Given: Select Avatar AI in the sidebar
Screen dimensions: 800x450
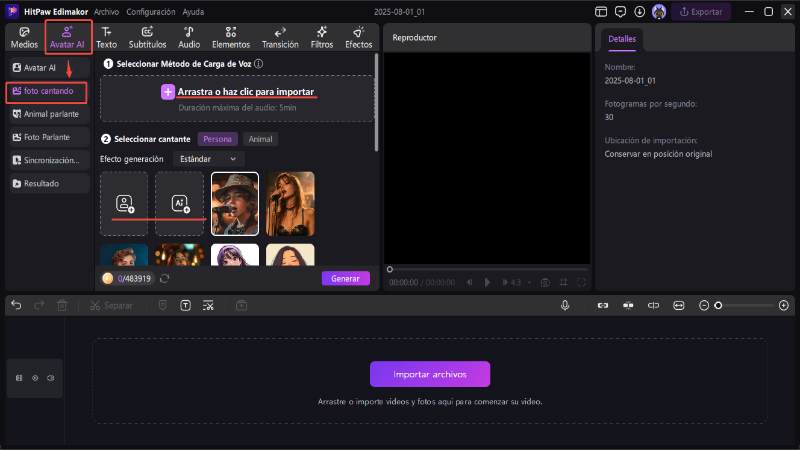Looking at the screenshot, I should [x=48, y=67].
